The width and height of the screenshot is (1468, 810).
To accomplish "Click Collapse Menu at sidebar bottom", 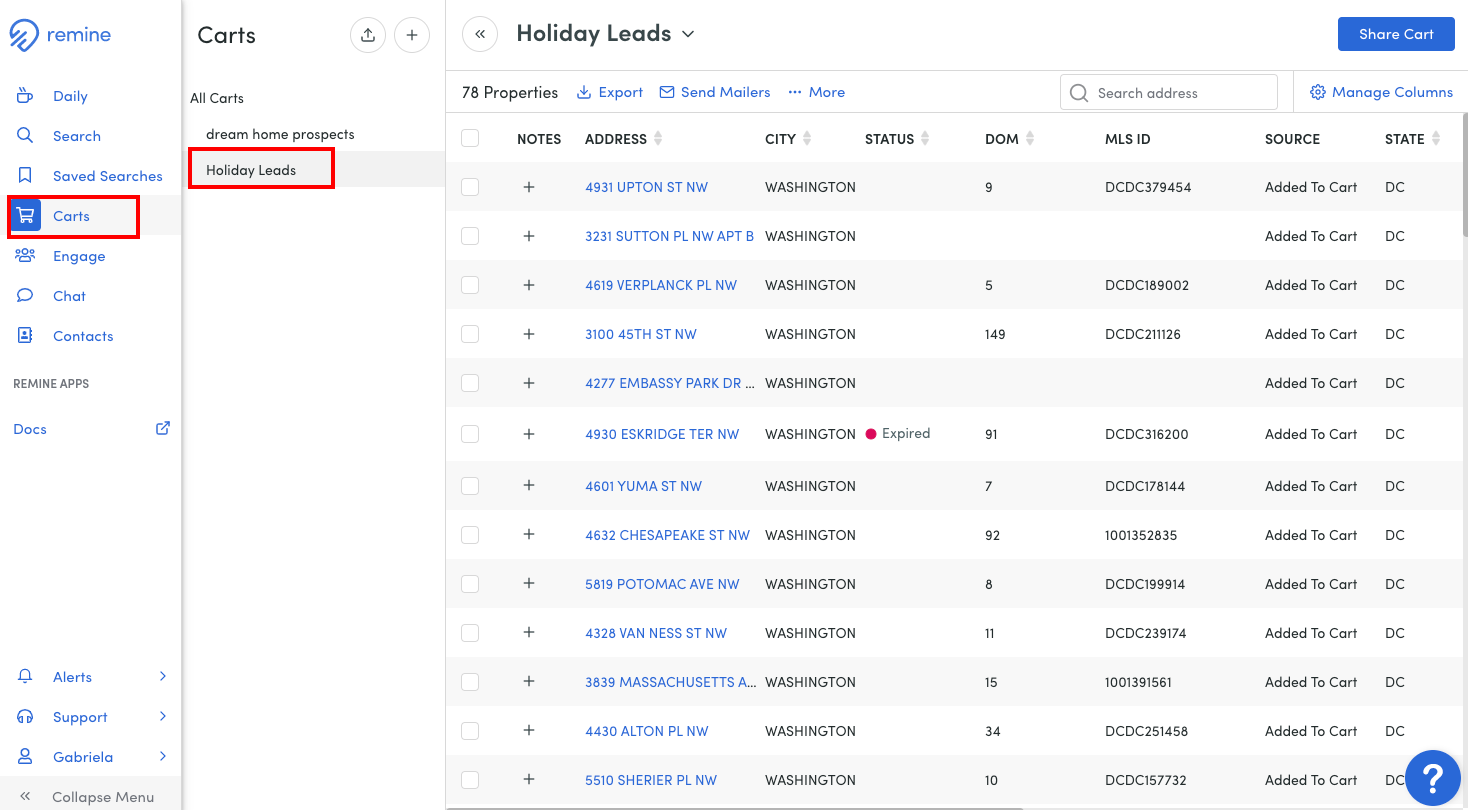I will coord(90,797).
